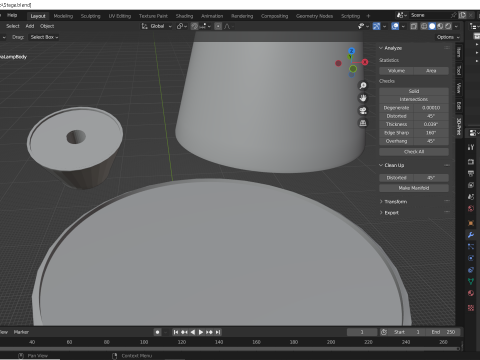Enable solid viewport shading mode
480x360 pixels.
pyautogui.click(x=432, y=26)
